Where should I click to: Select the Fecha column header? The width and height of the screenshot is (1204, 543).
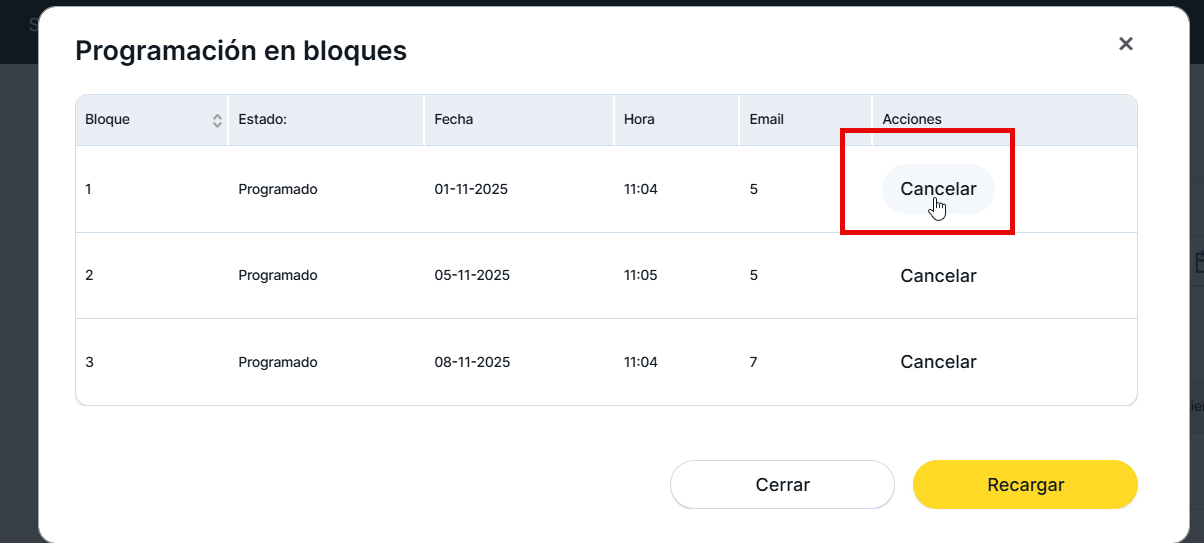tap(454, 120)
